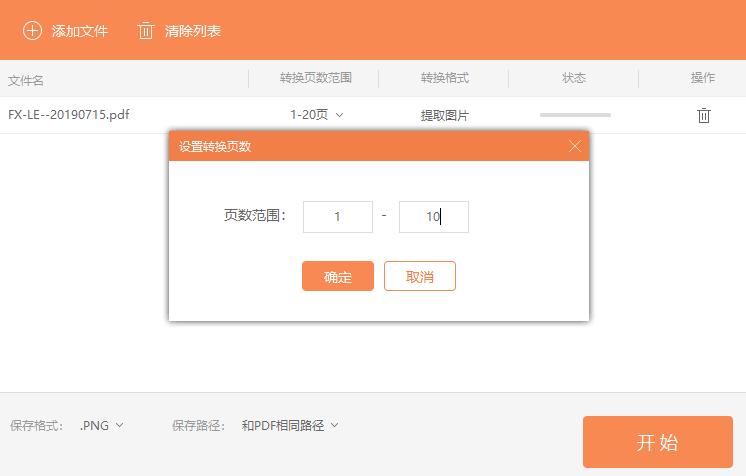Click the 清除列表 label
Viewport: 746px width, 476px height.
tap(193, 31)
